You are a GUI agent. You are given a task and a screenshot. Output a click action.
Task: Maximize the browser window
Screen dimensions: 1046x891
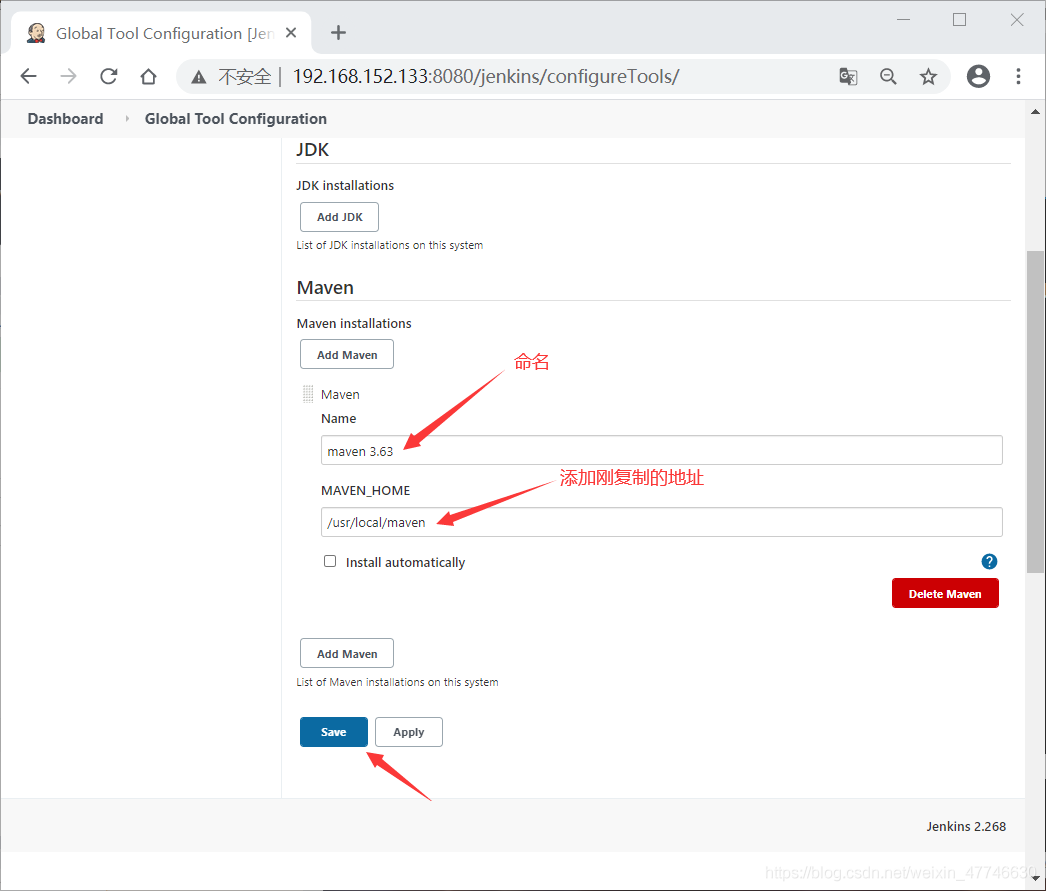[x=959, y=20]
